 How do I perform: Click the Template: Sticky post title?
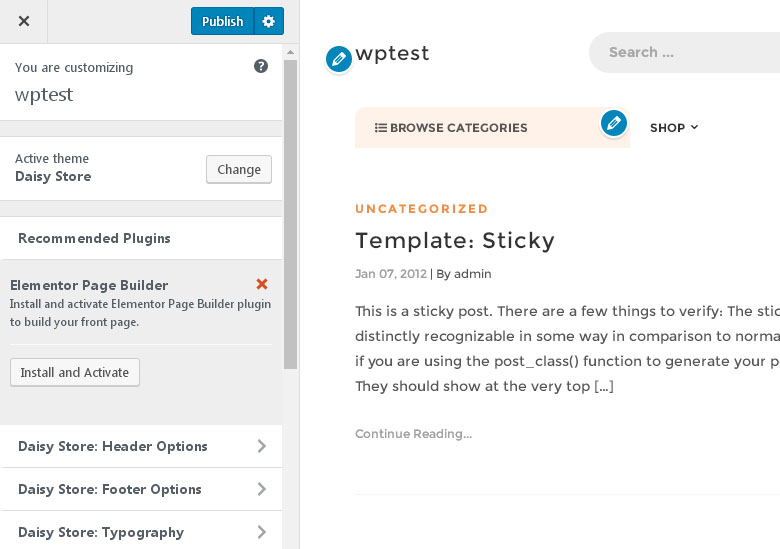pyautogui.click(x=455, y=241)
